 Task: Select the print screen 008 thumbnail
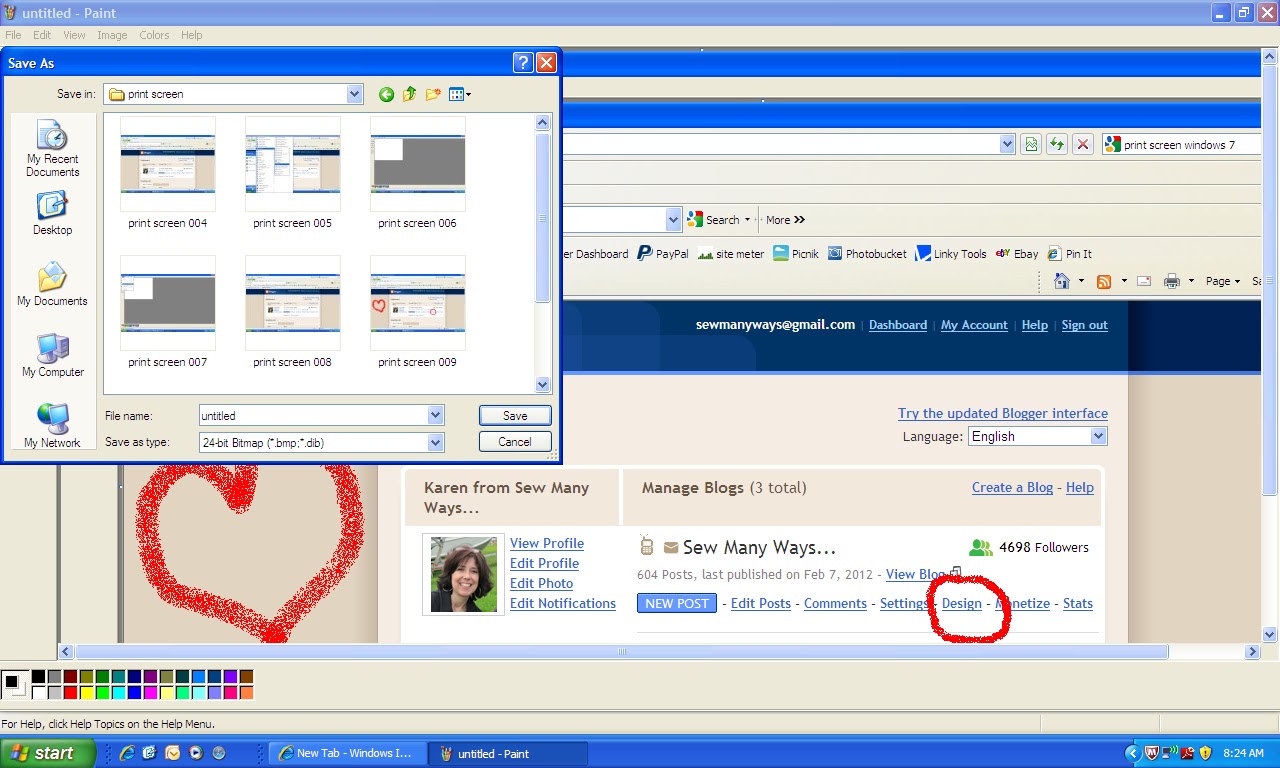[x=292, y=303]
